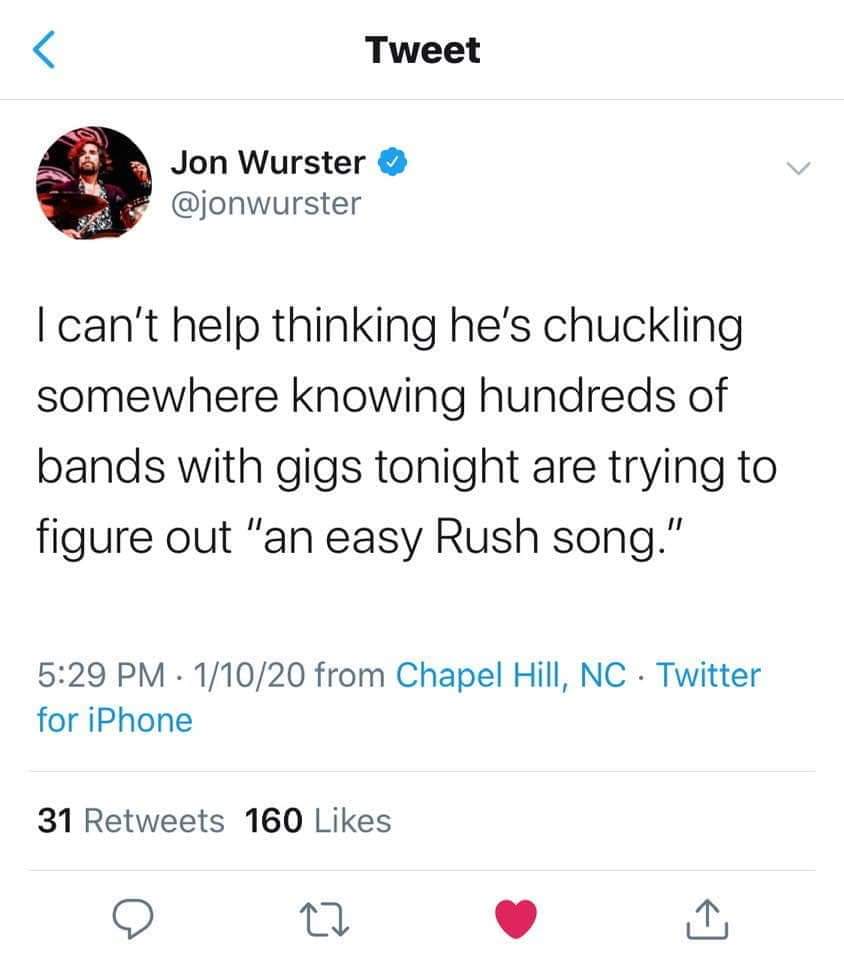The height and width of the screenshot is (960, 844).
Task: Tap the blue verified badge
Action: [392, 162]
